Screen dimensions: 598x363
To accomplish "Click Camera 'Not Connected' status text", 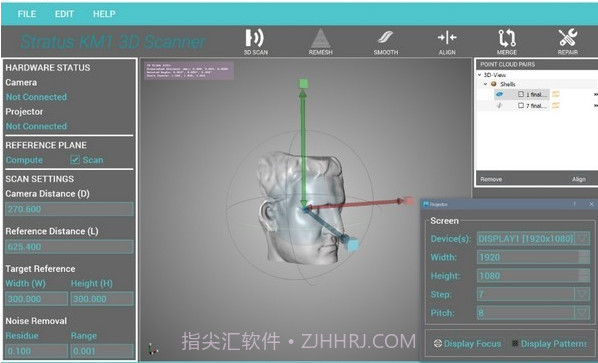I will point(36,97).
